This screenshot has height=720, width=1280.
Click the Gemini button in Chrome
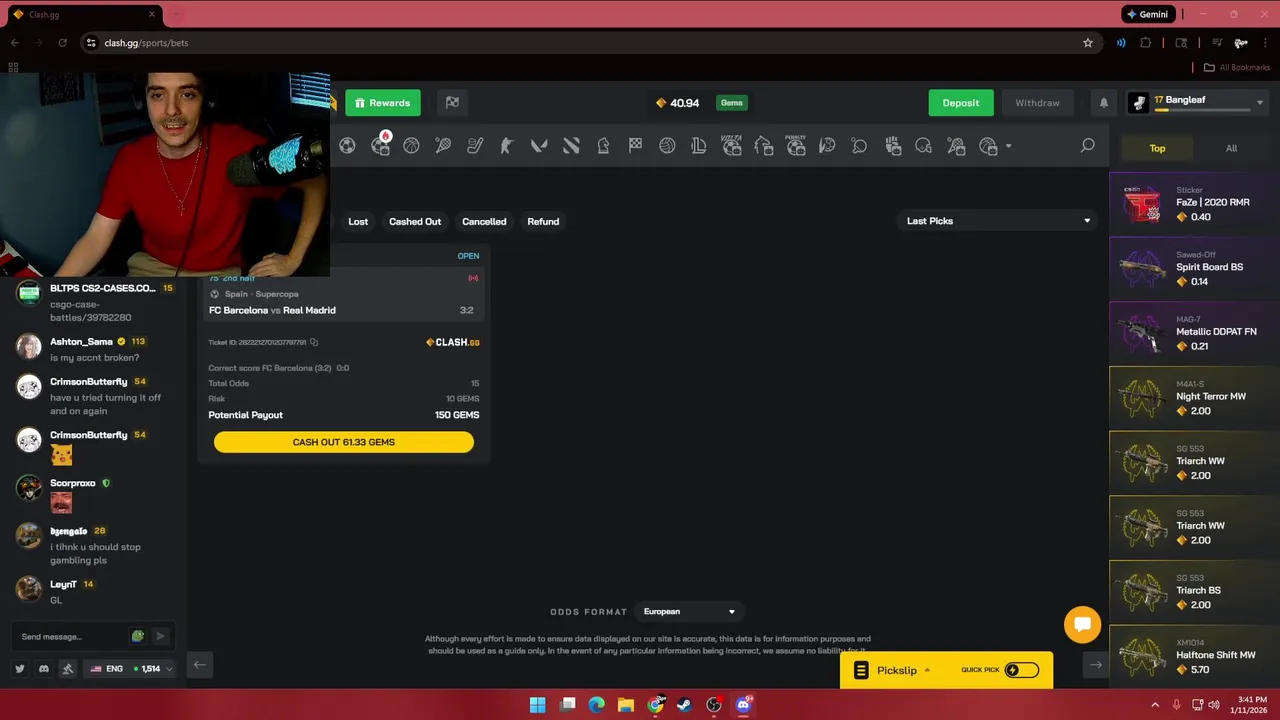1146,14
